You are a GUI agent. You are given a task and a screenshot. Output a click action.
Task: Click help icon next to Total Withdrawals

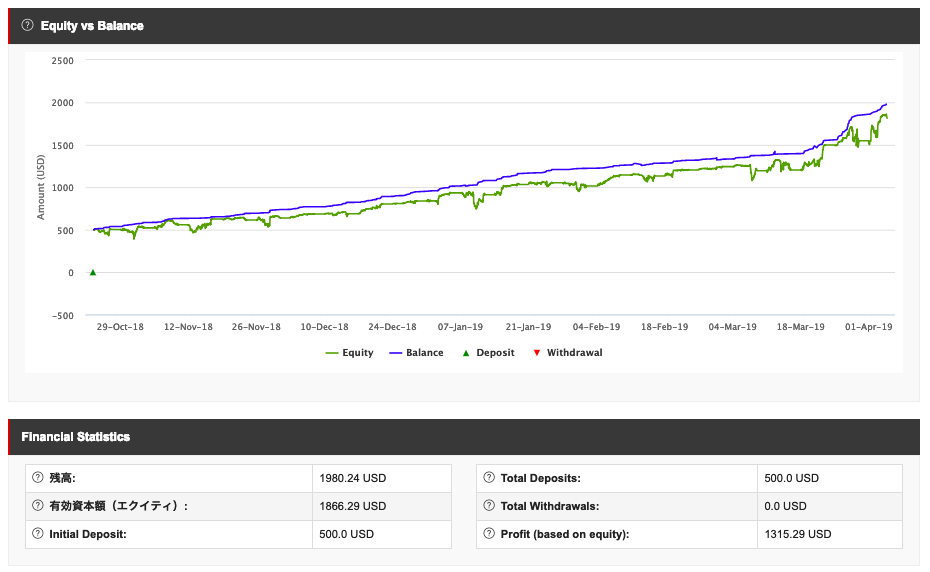pos(489,506)
